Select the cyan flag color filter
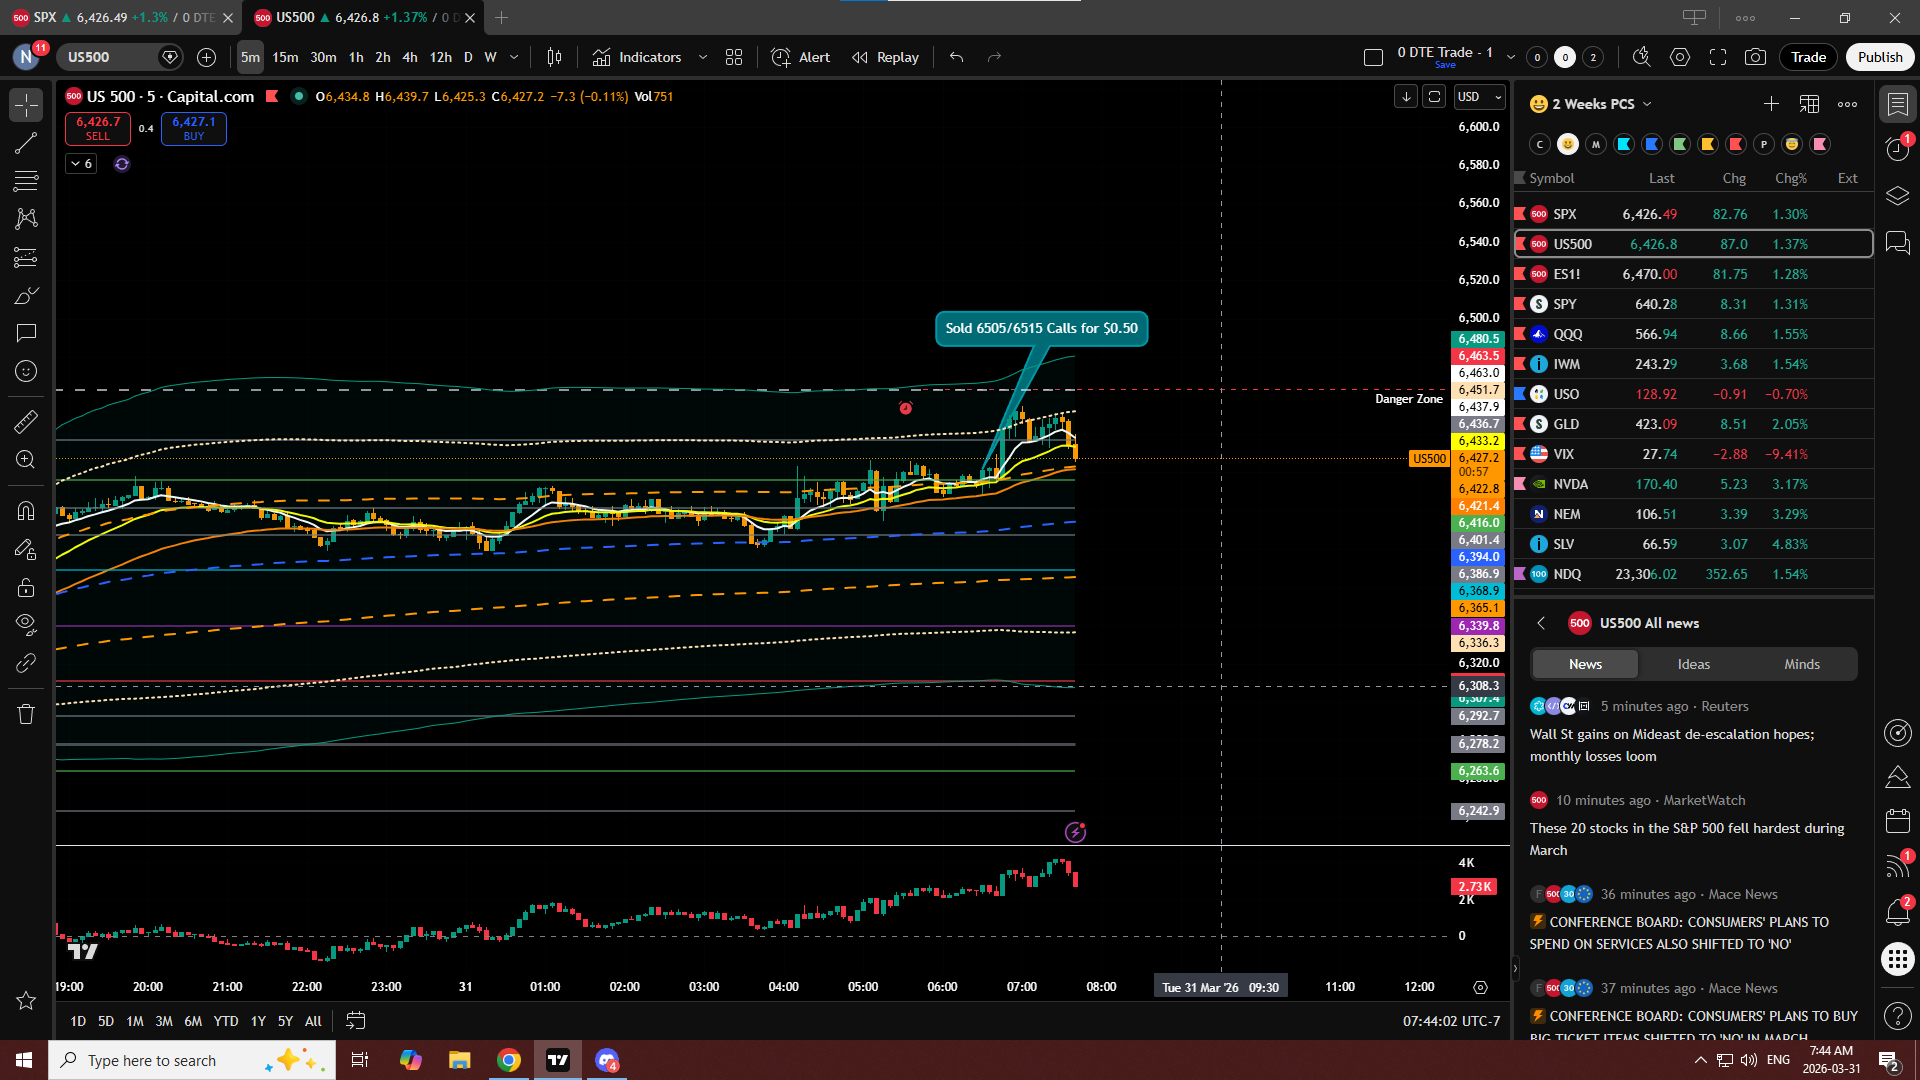Image resolution: width=1920 pixels, height=1080 pixels. [x=1624, y=144]
